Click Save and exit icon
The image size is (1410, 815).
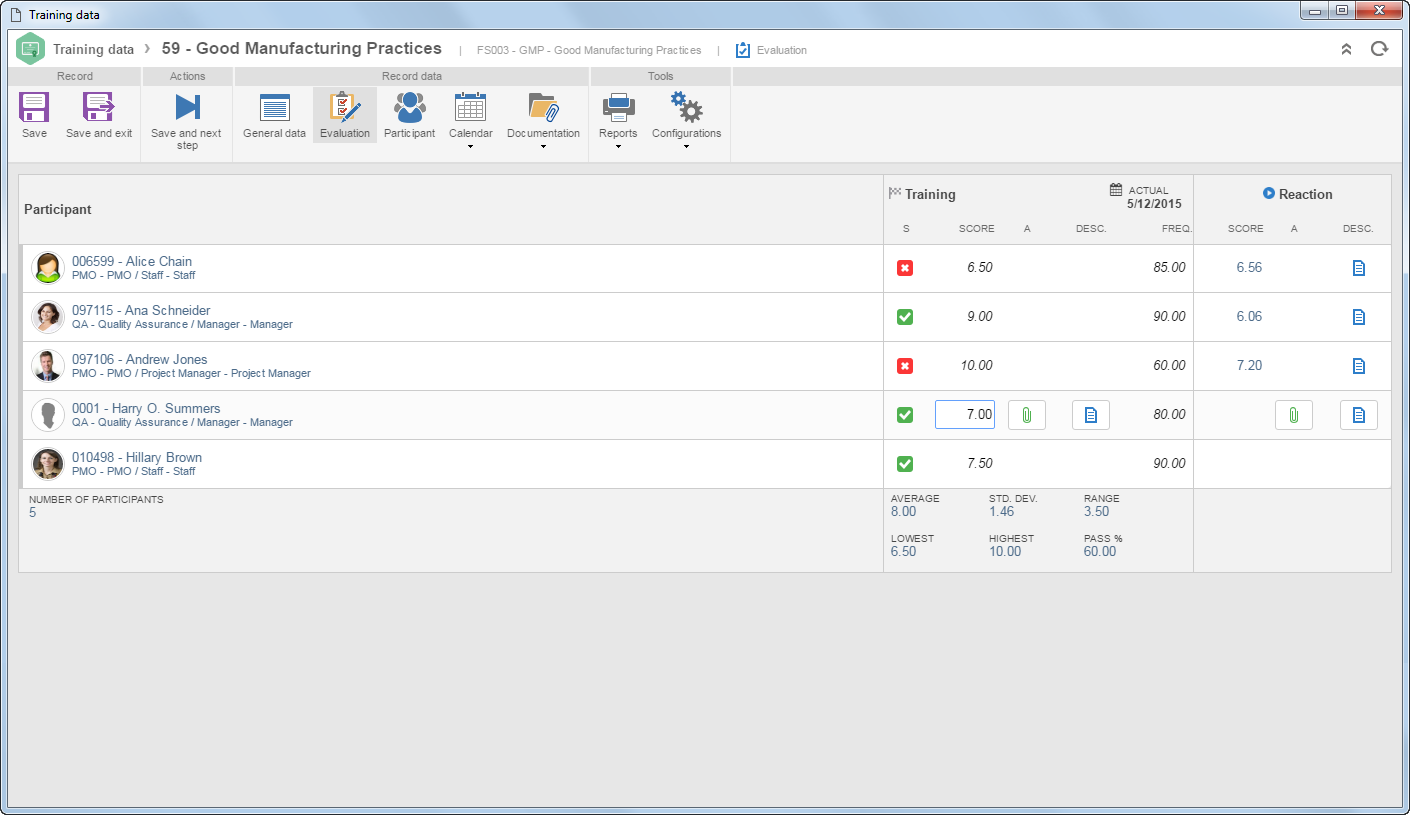[99, 107]
